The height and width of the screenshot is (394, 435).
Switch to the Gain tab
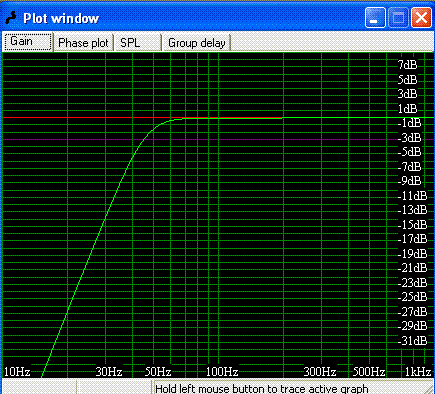27,42
